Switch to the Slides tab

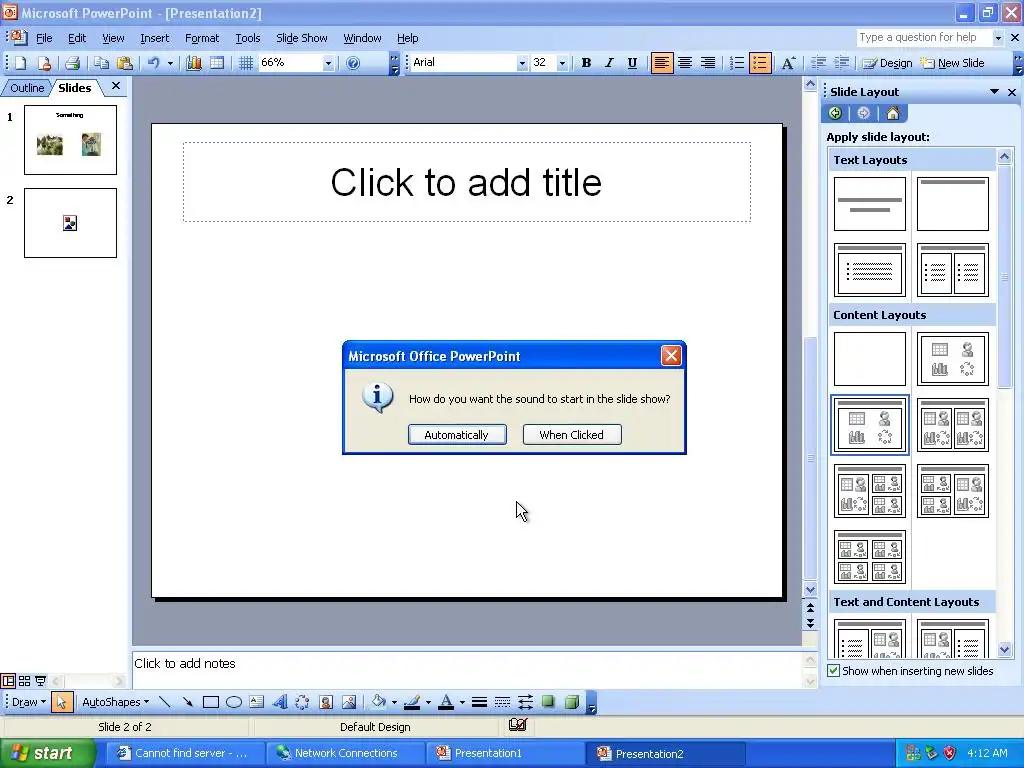[74, 88]
